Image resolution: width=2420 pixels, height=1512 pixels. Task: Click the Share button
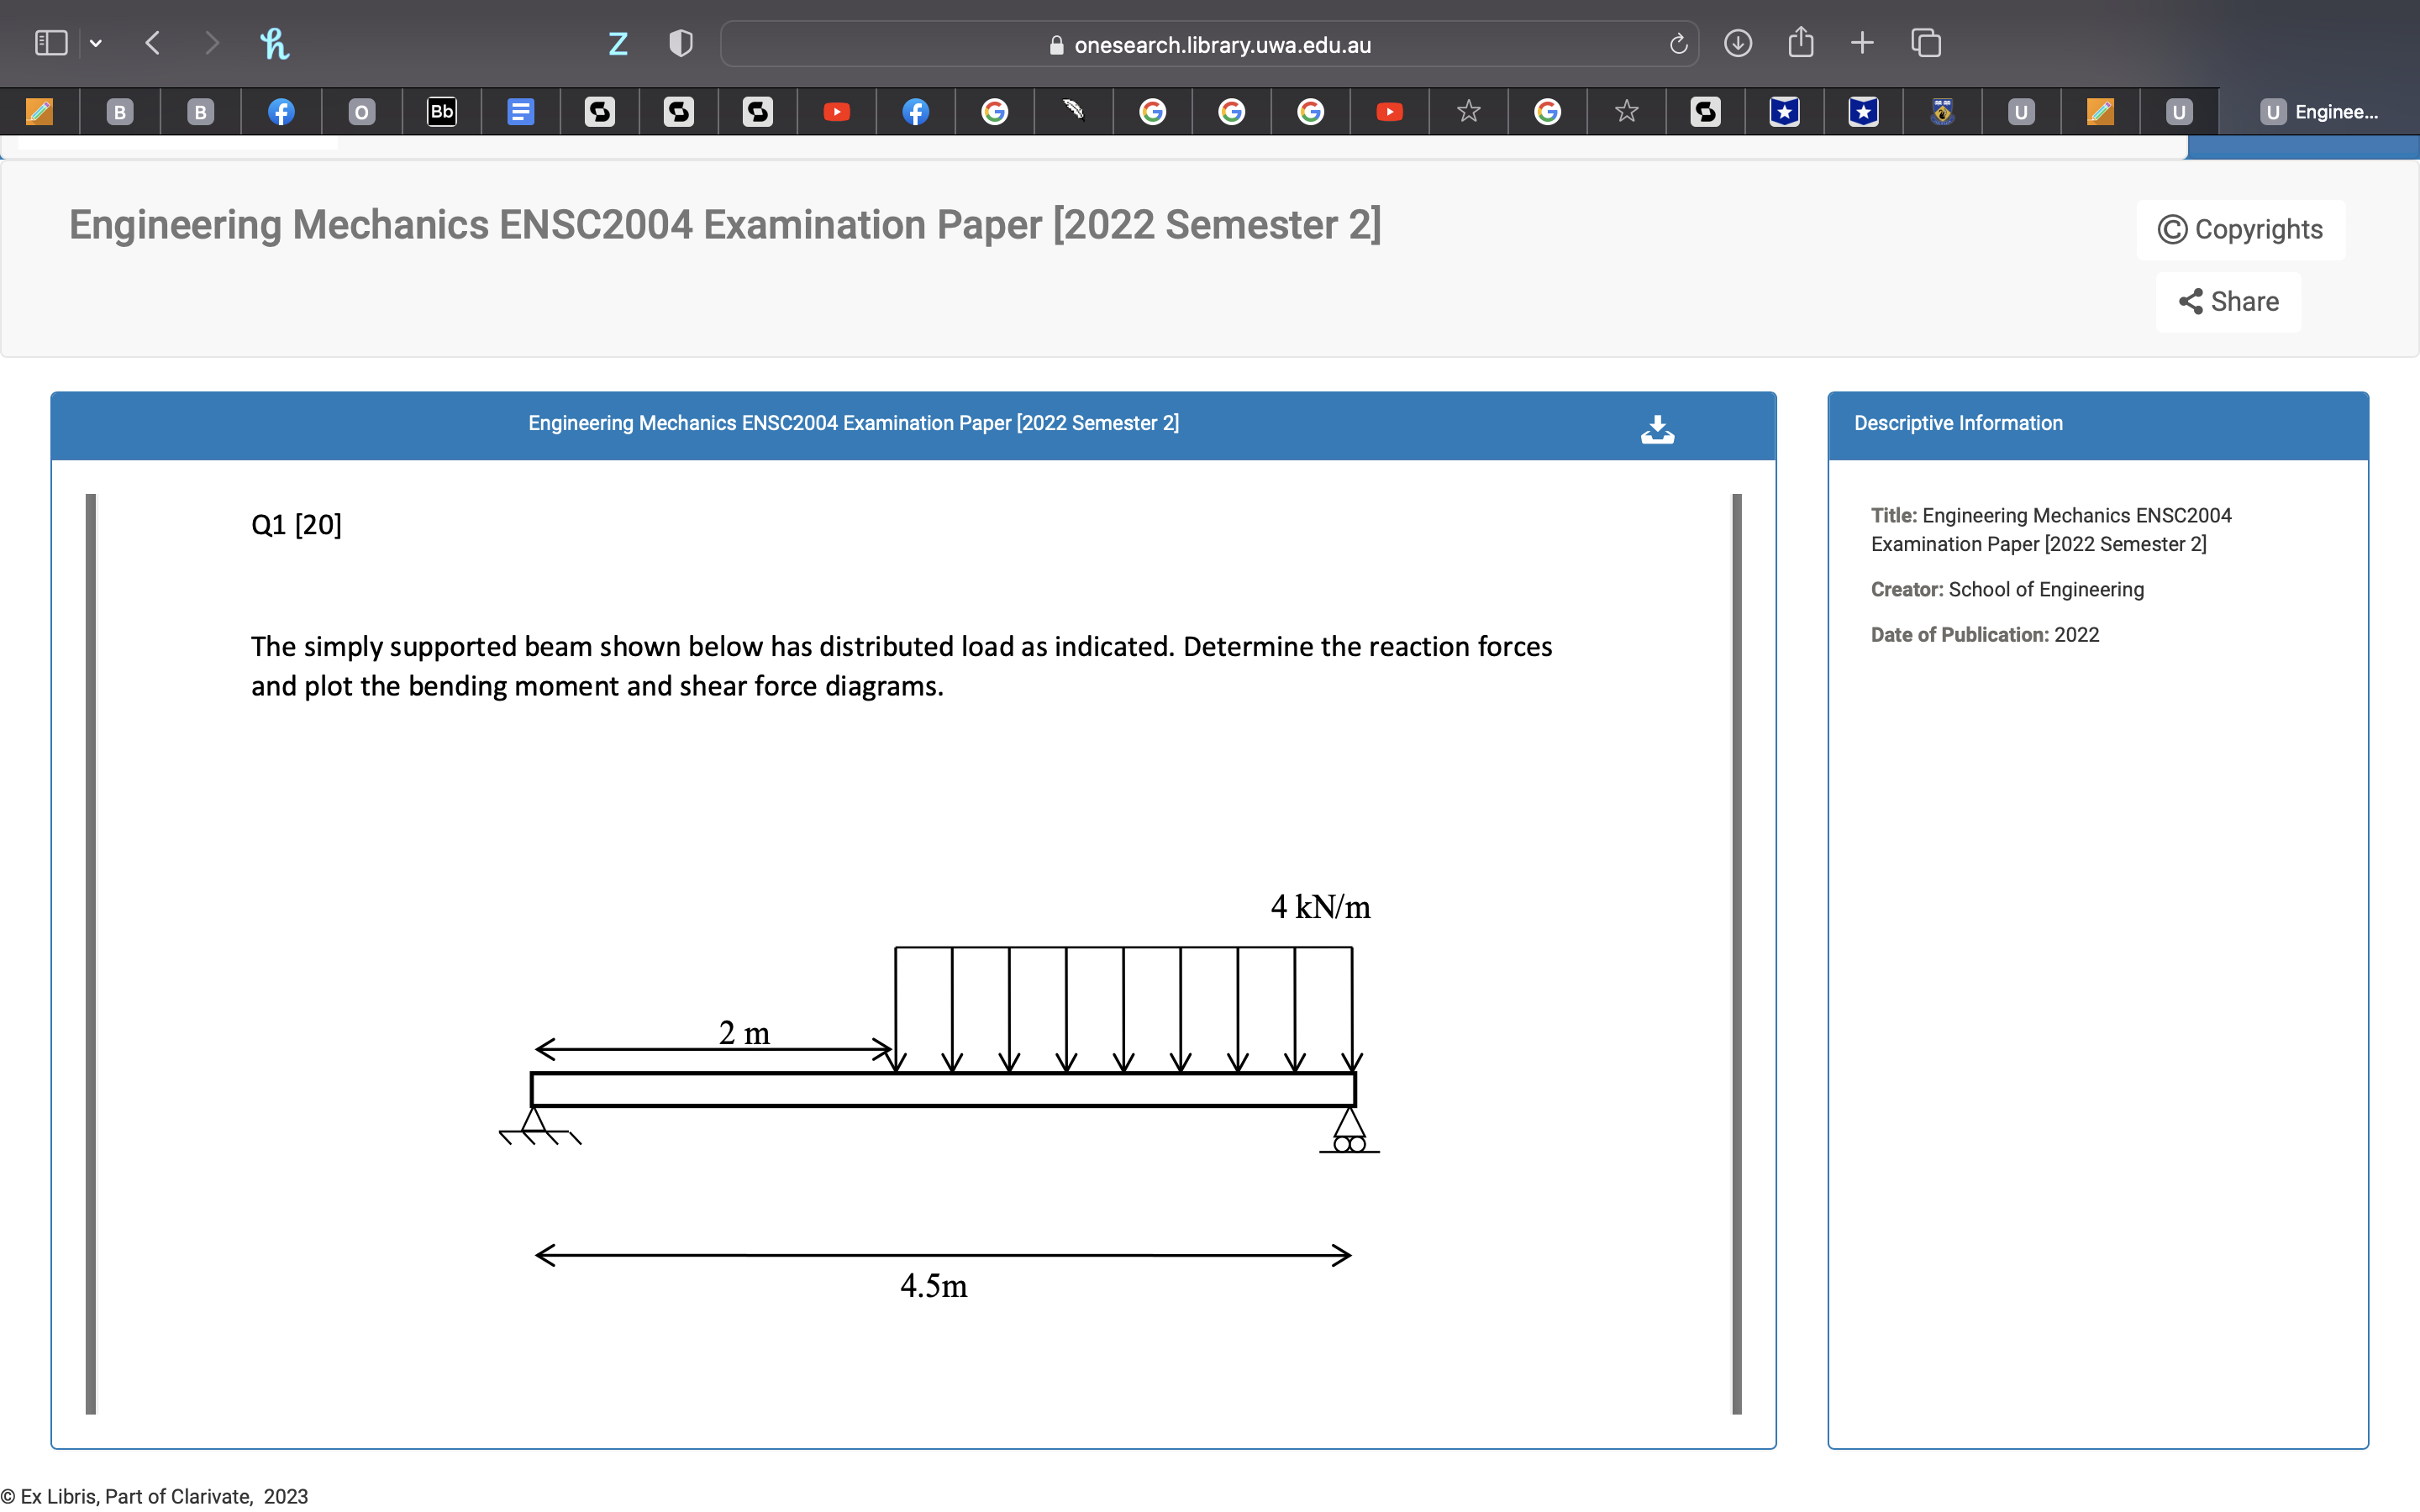click(x=2228, y=302)
